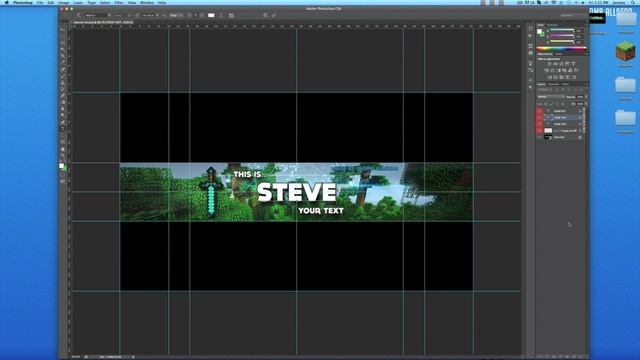
Task: Cancel the current text edits
Action: [x=265, y=15]
